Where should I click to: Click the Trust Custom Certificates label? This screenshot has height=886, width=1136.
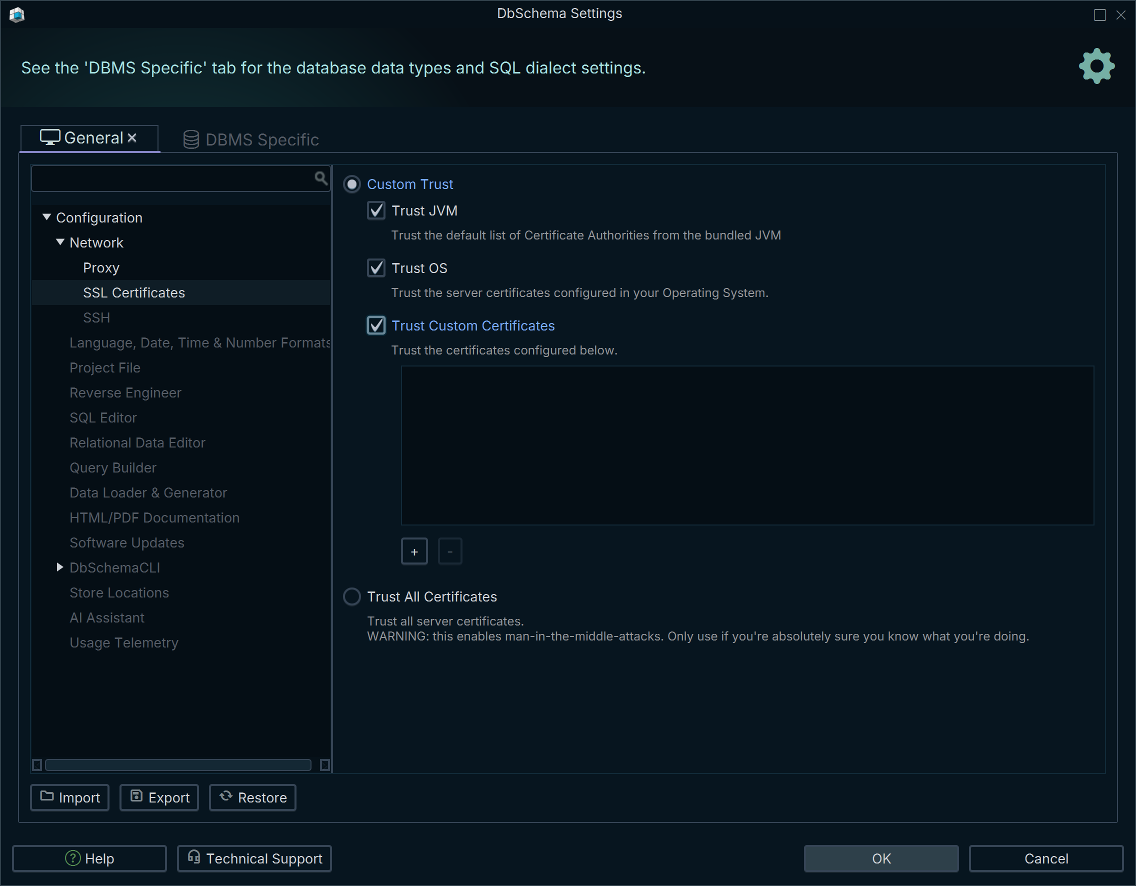pos(473,325)
